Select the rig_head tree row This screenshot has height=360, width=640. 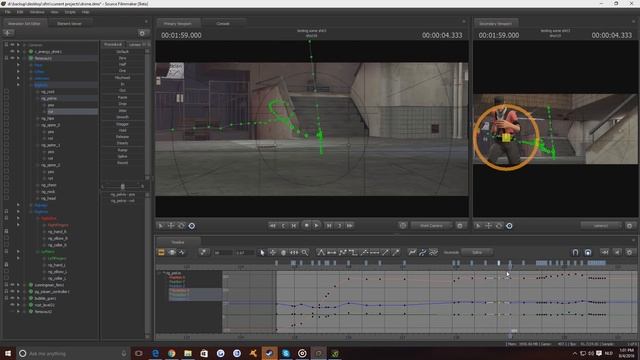click(x=49, y=198)
